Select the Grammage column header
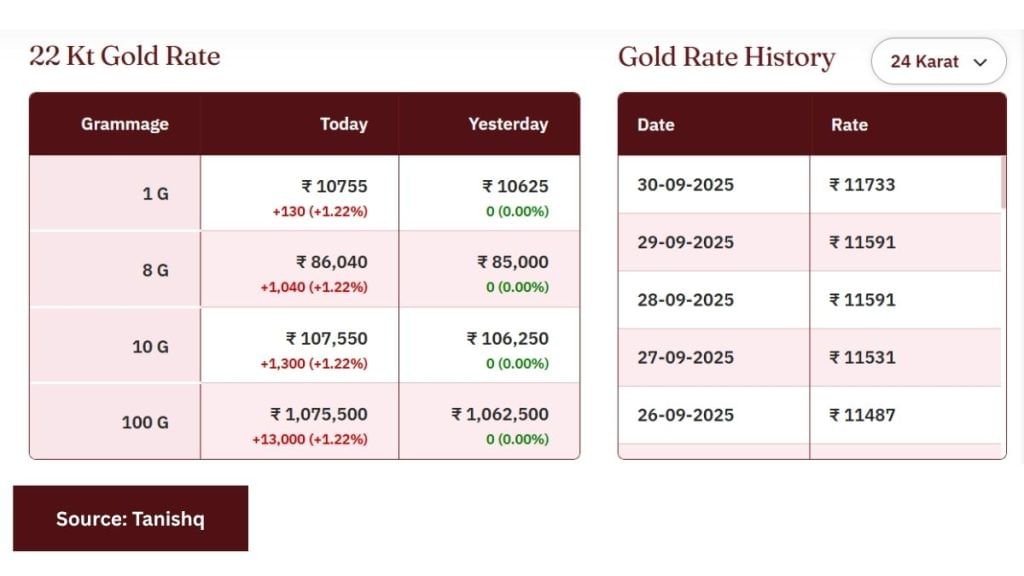This screenshot has height=576, width=1024. (125, 124)
